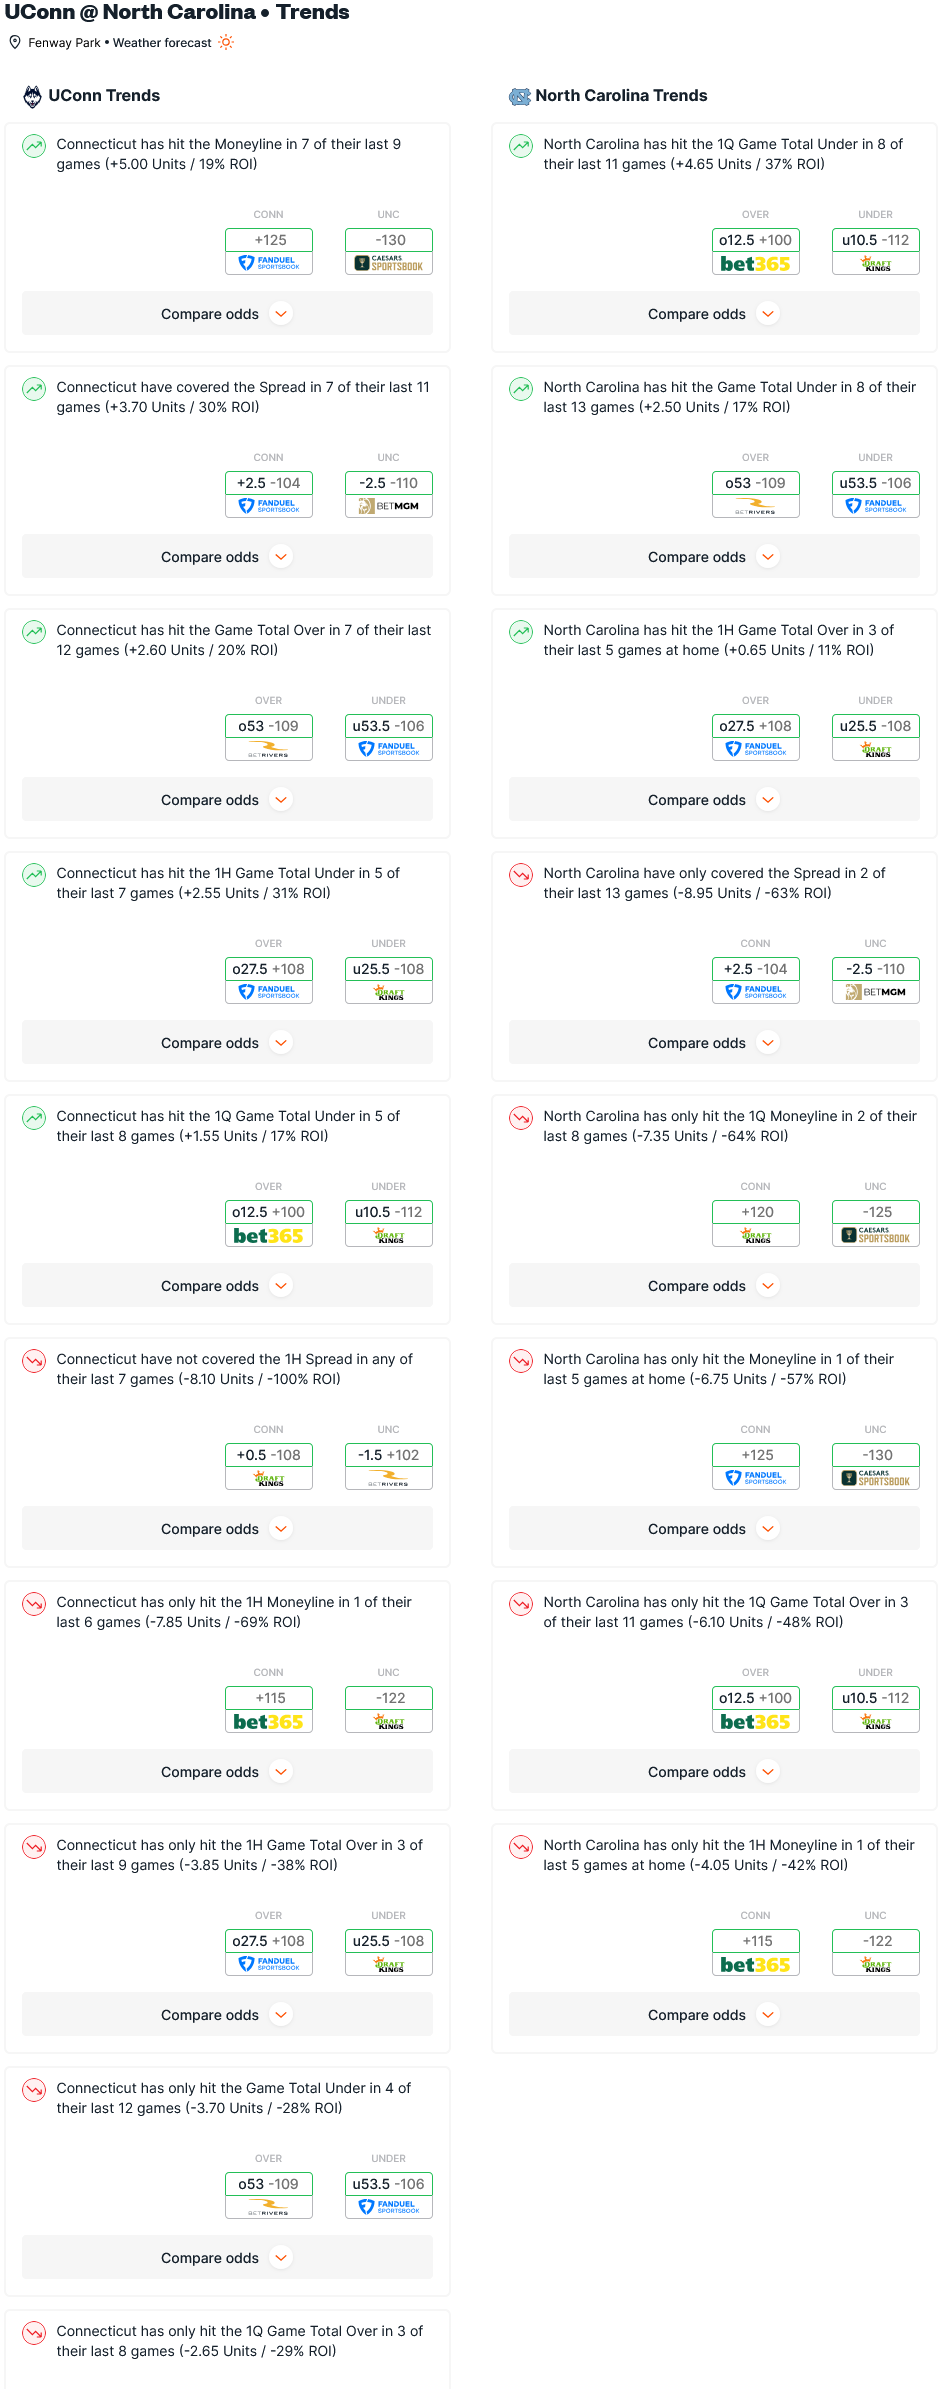Expand Compare odds under Connecticut Moneyline trend
The height and width of the screenshot is (2389, 940).
coord(228,314)
